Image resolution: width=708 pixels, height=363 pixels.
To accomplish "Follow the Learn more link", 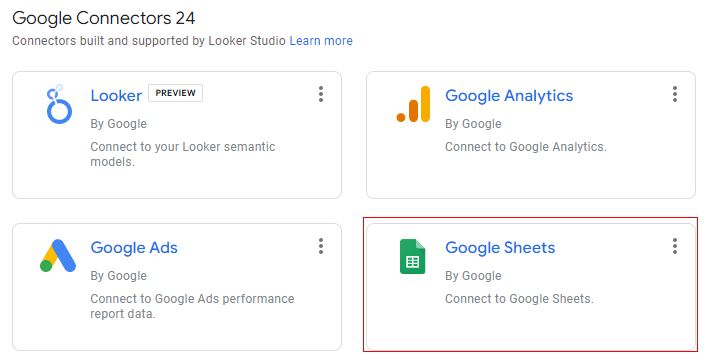I will (x=321, y=41).
